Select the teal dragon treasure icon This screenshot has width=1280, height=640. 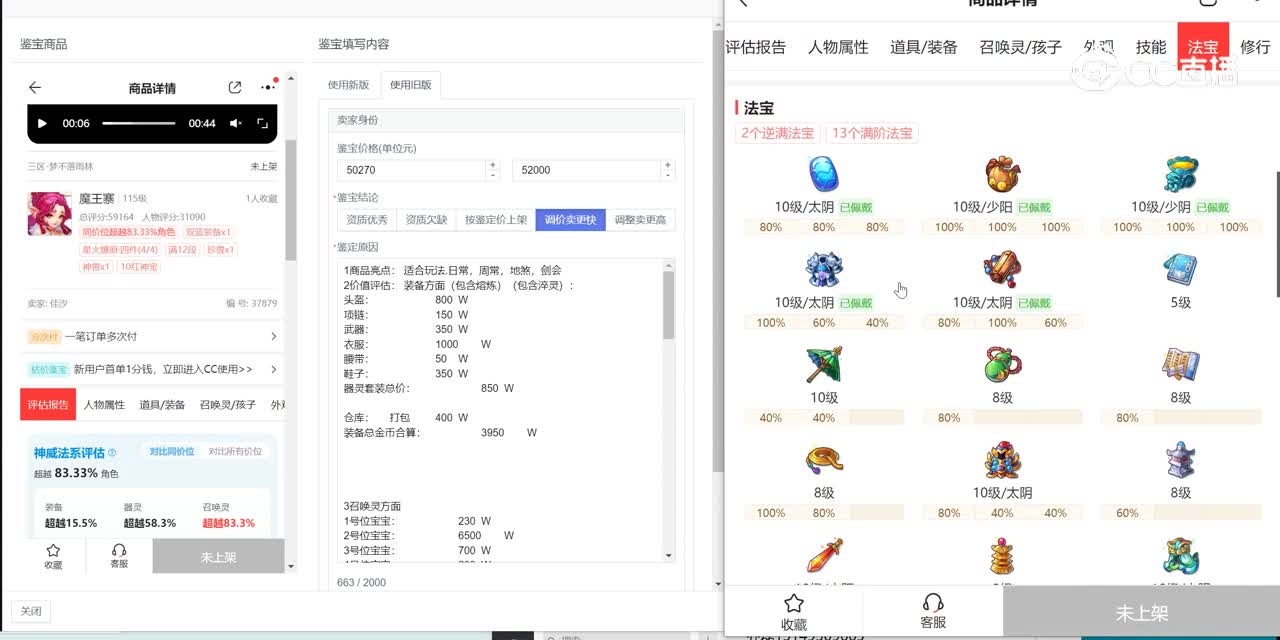(x=1181, y=556)
